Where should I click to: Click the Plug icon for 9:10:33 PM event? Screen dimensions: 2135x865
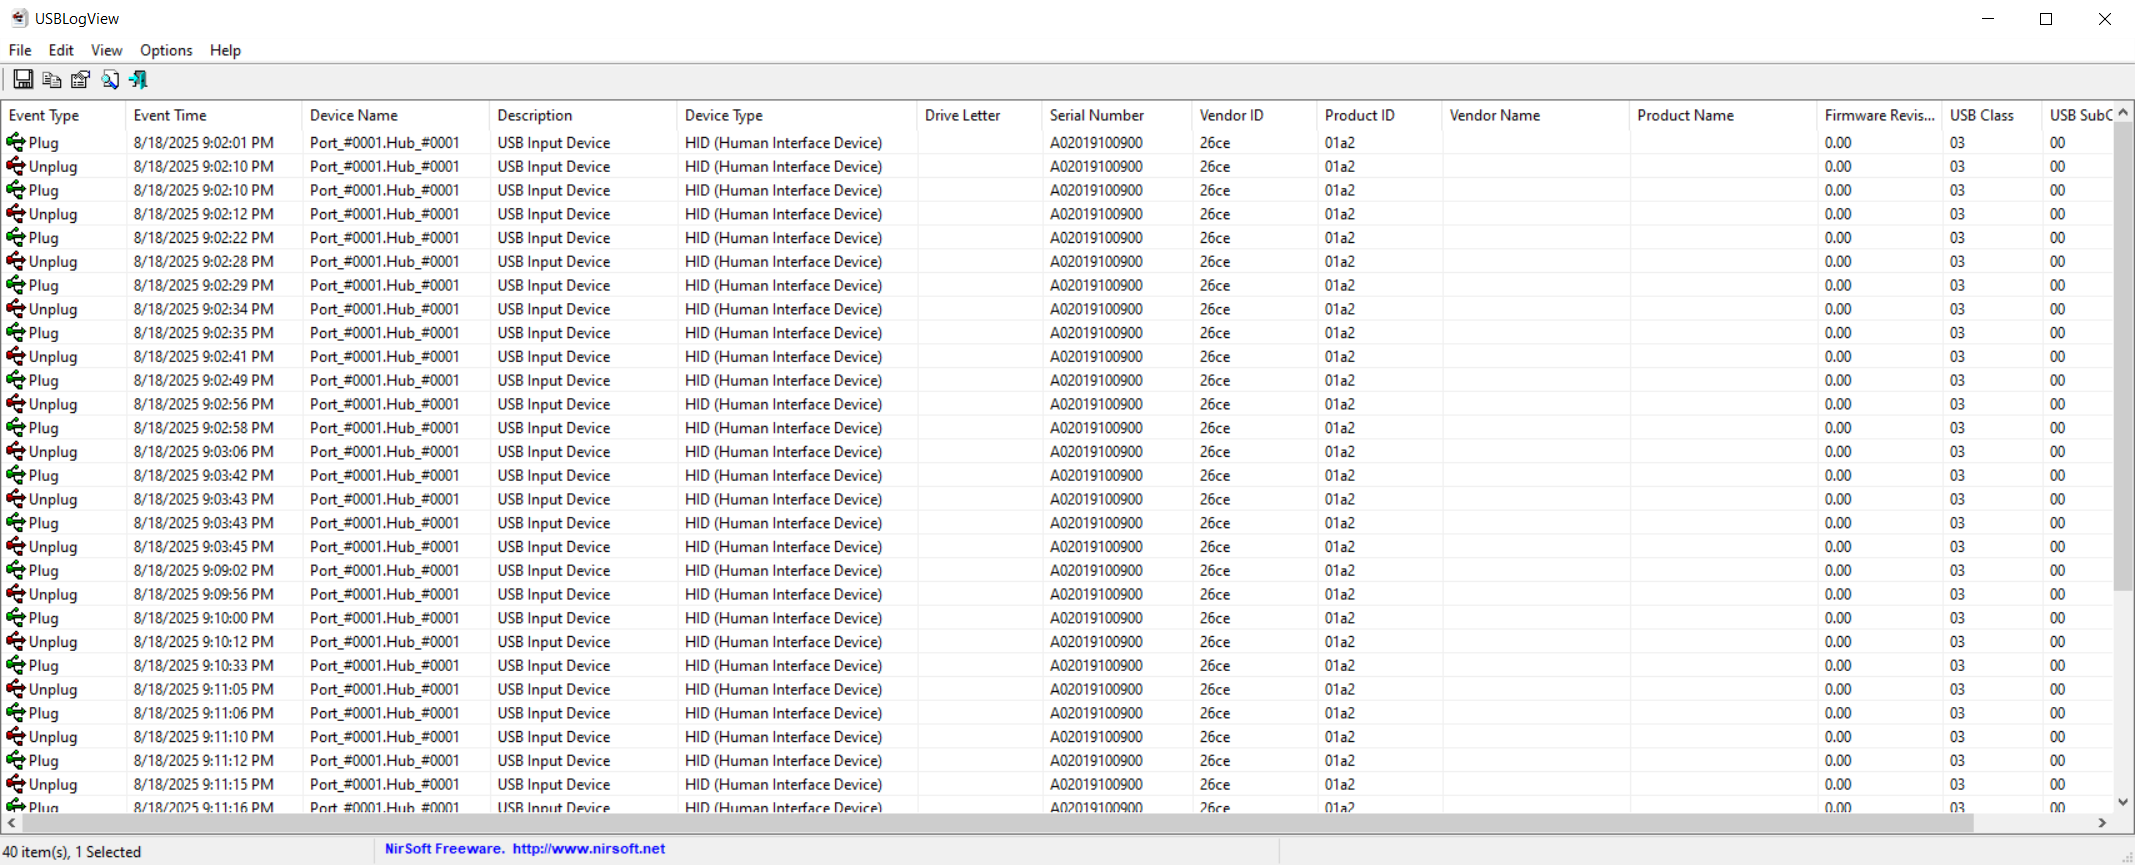tap(16, 665)
